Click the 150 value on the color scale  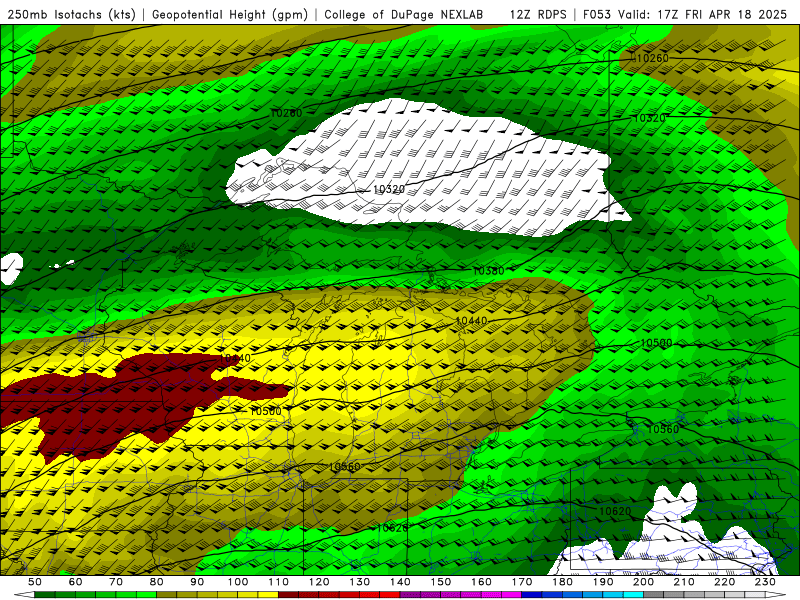tap(441, 582)
